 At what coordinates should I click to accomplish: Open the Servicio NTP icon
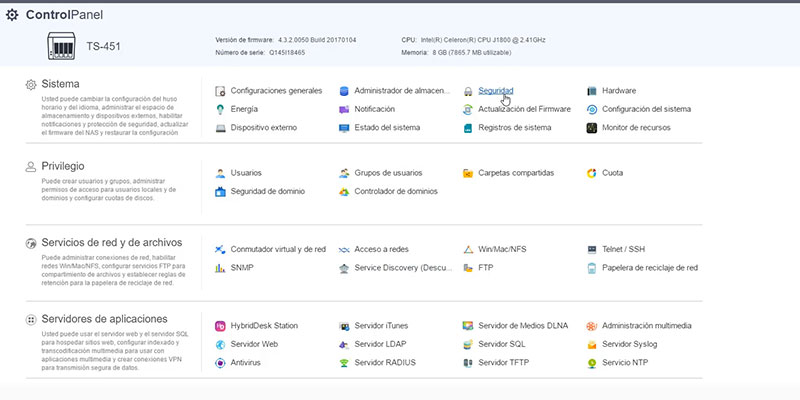[x=592, y=363]
